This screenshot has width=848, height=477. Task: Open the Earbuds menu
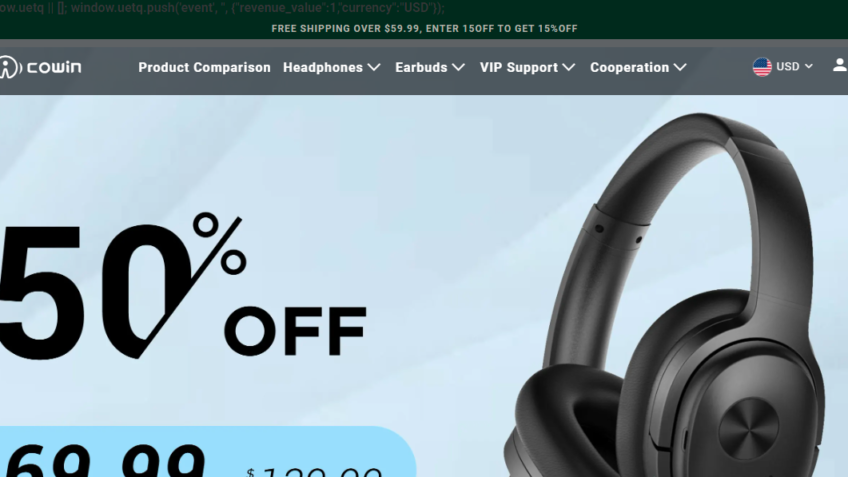click(x=421, y=68)
